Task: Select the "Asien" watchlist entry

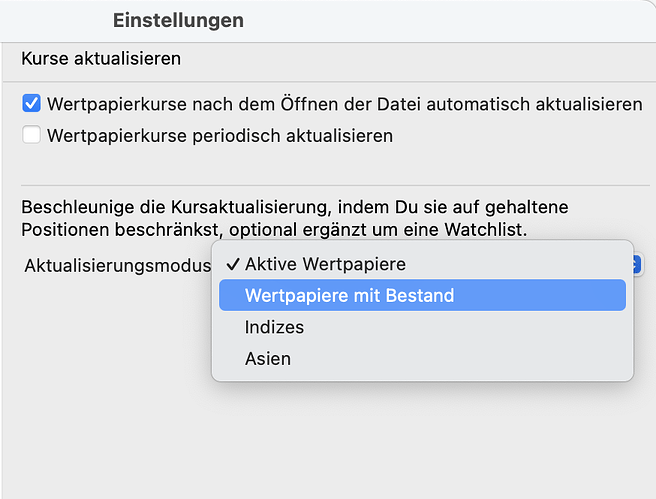Action: click(267, 358)
